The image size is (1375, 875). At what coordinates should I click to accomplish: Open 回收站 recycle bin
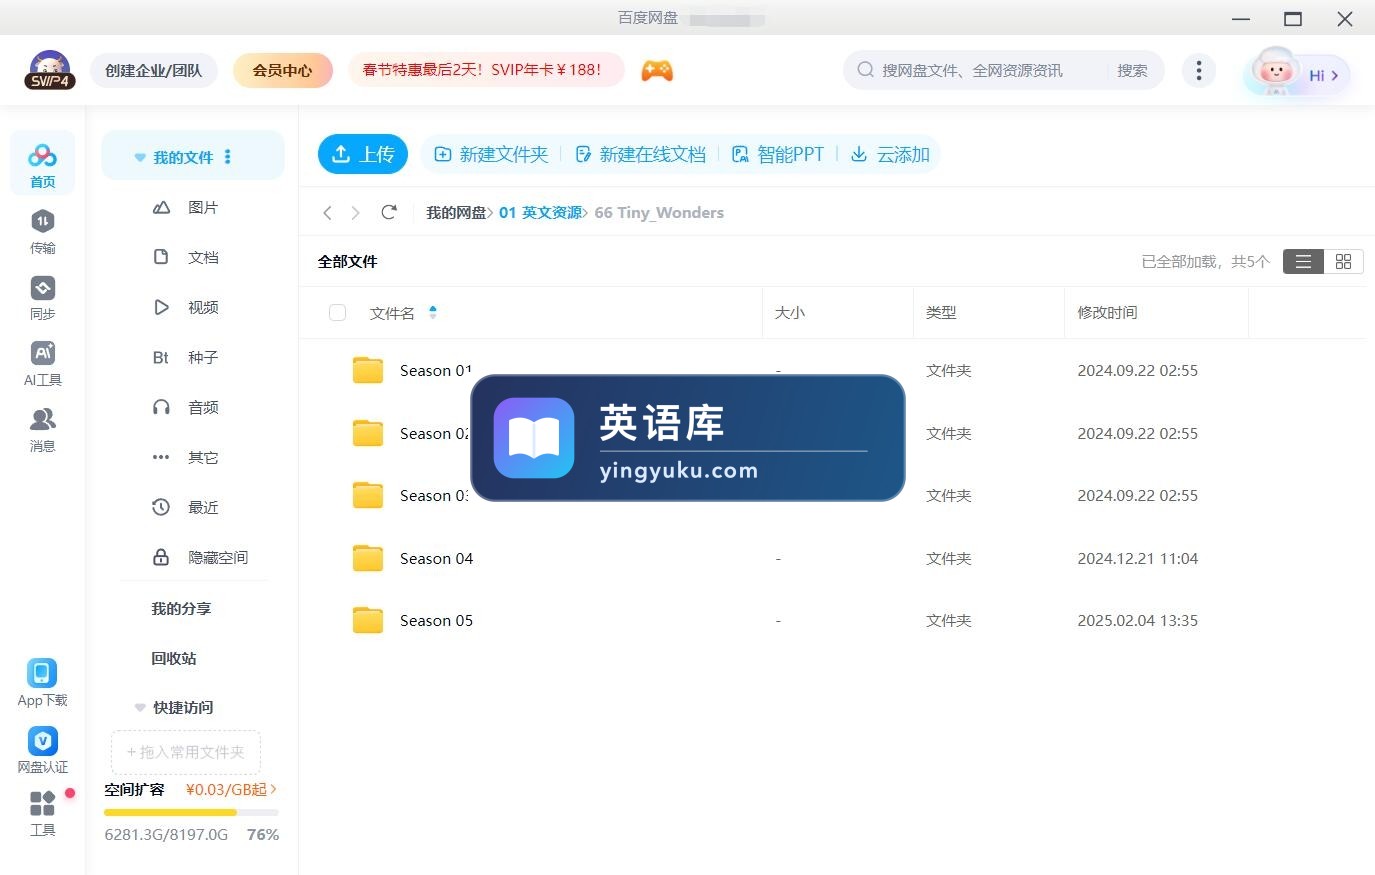174,658
